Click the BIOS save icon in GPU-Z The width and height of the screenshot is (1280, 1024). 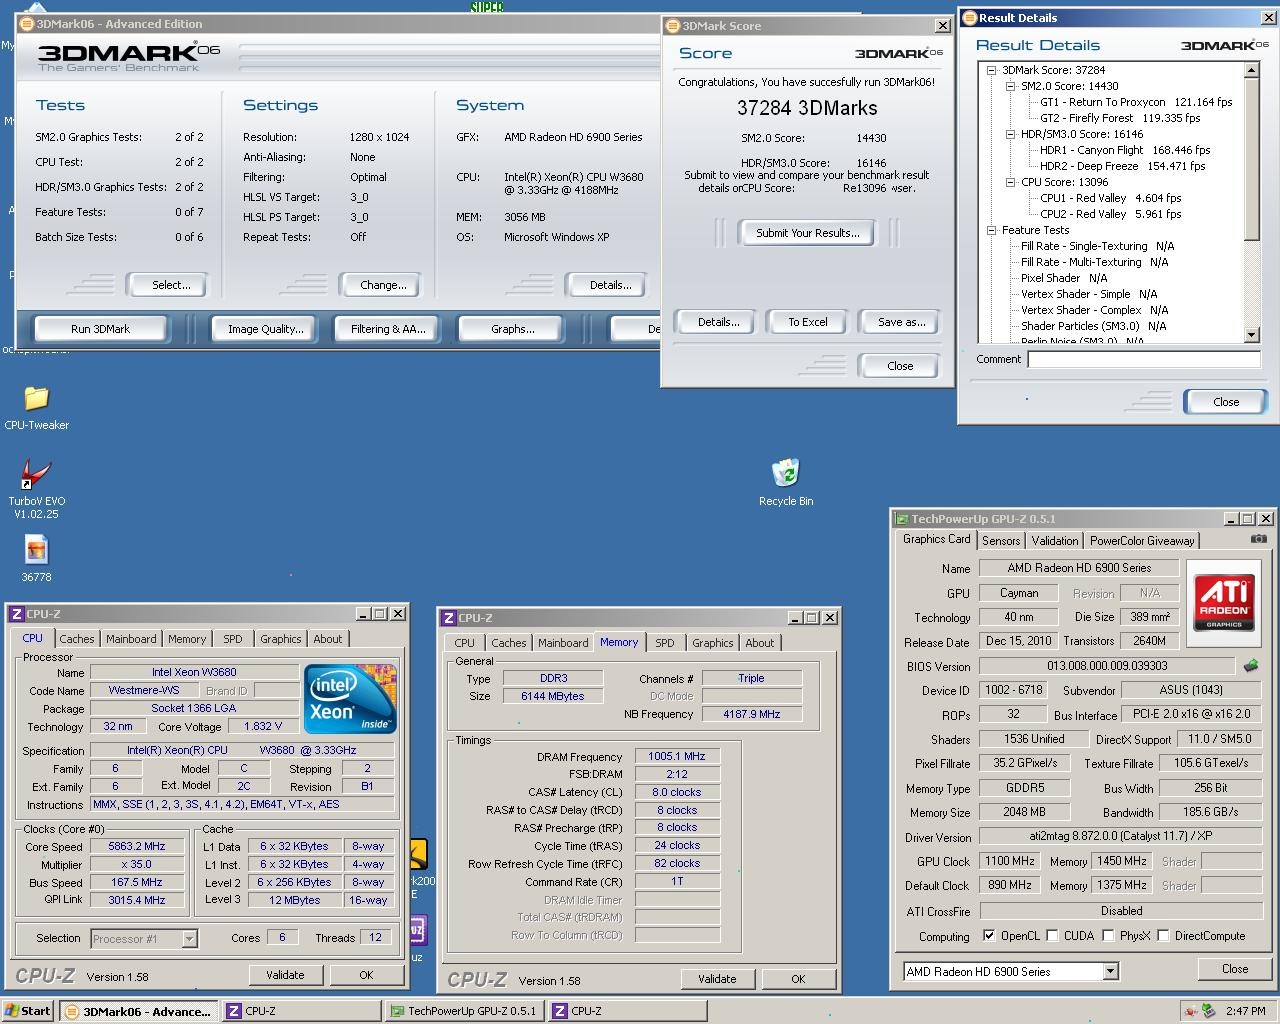(x=1250, y=666)
